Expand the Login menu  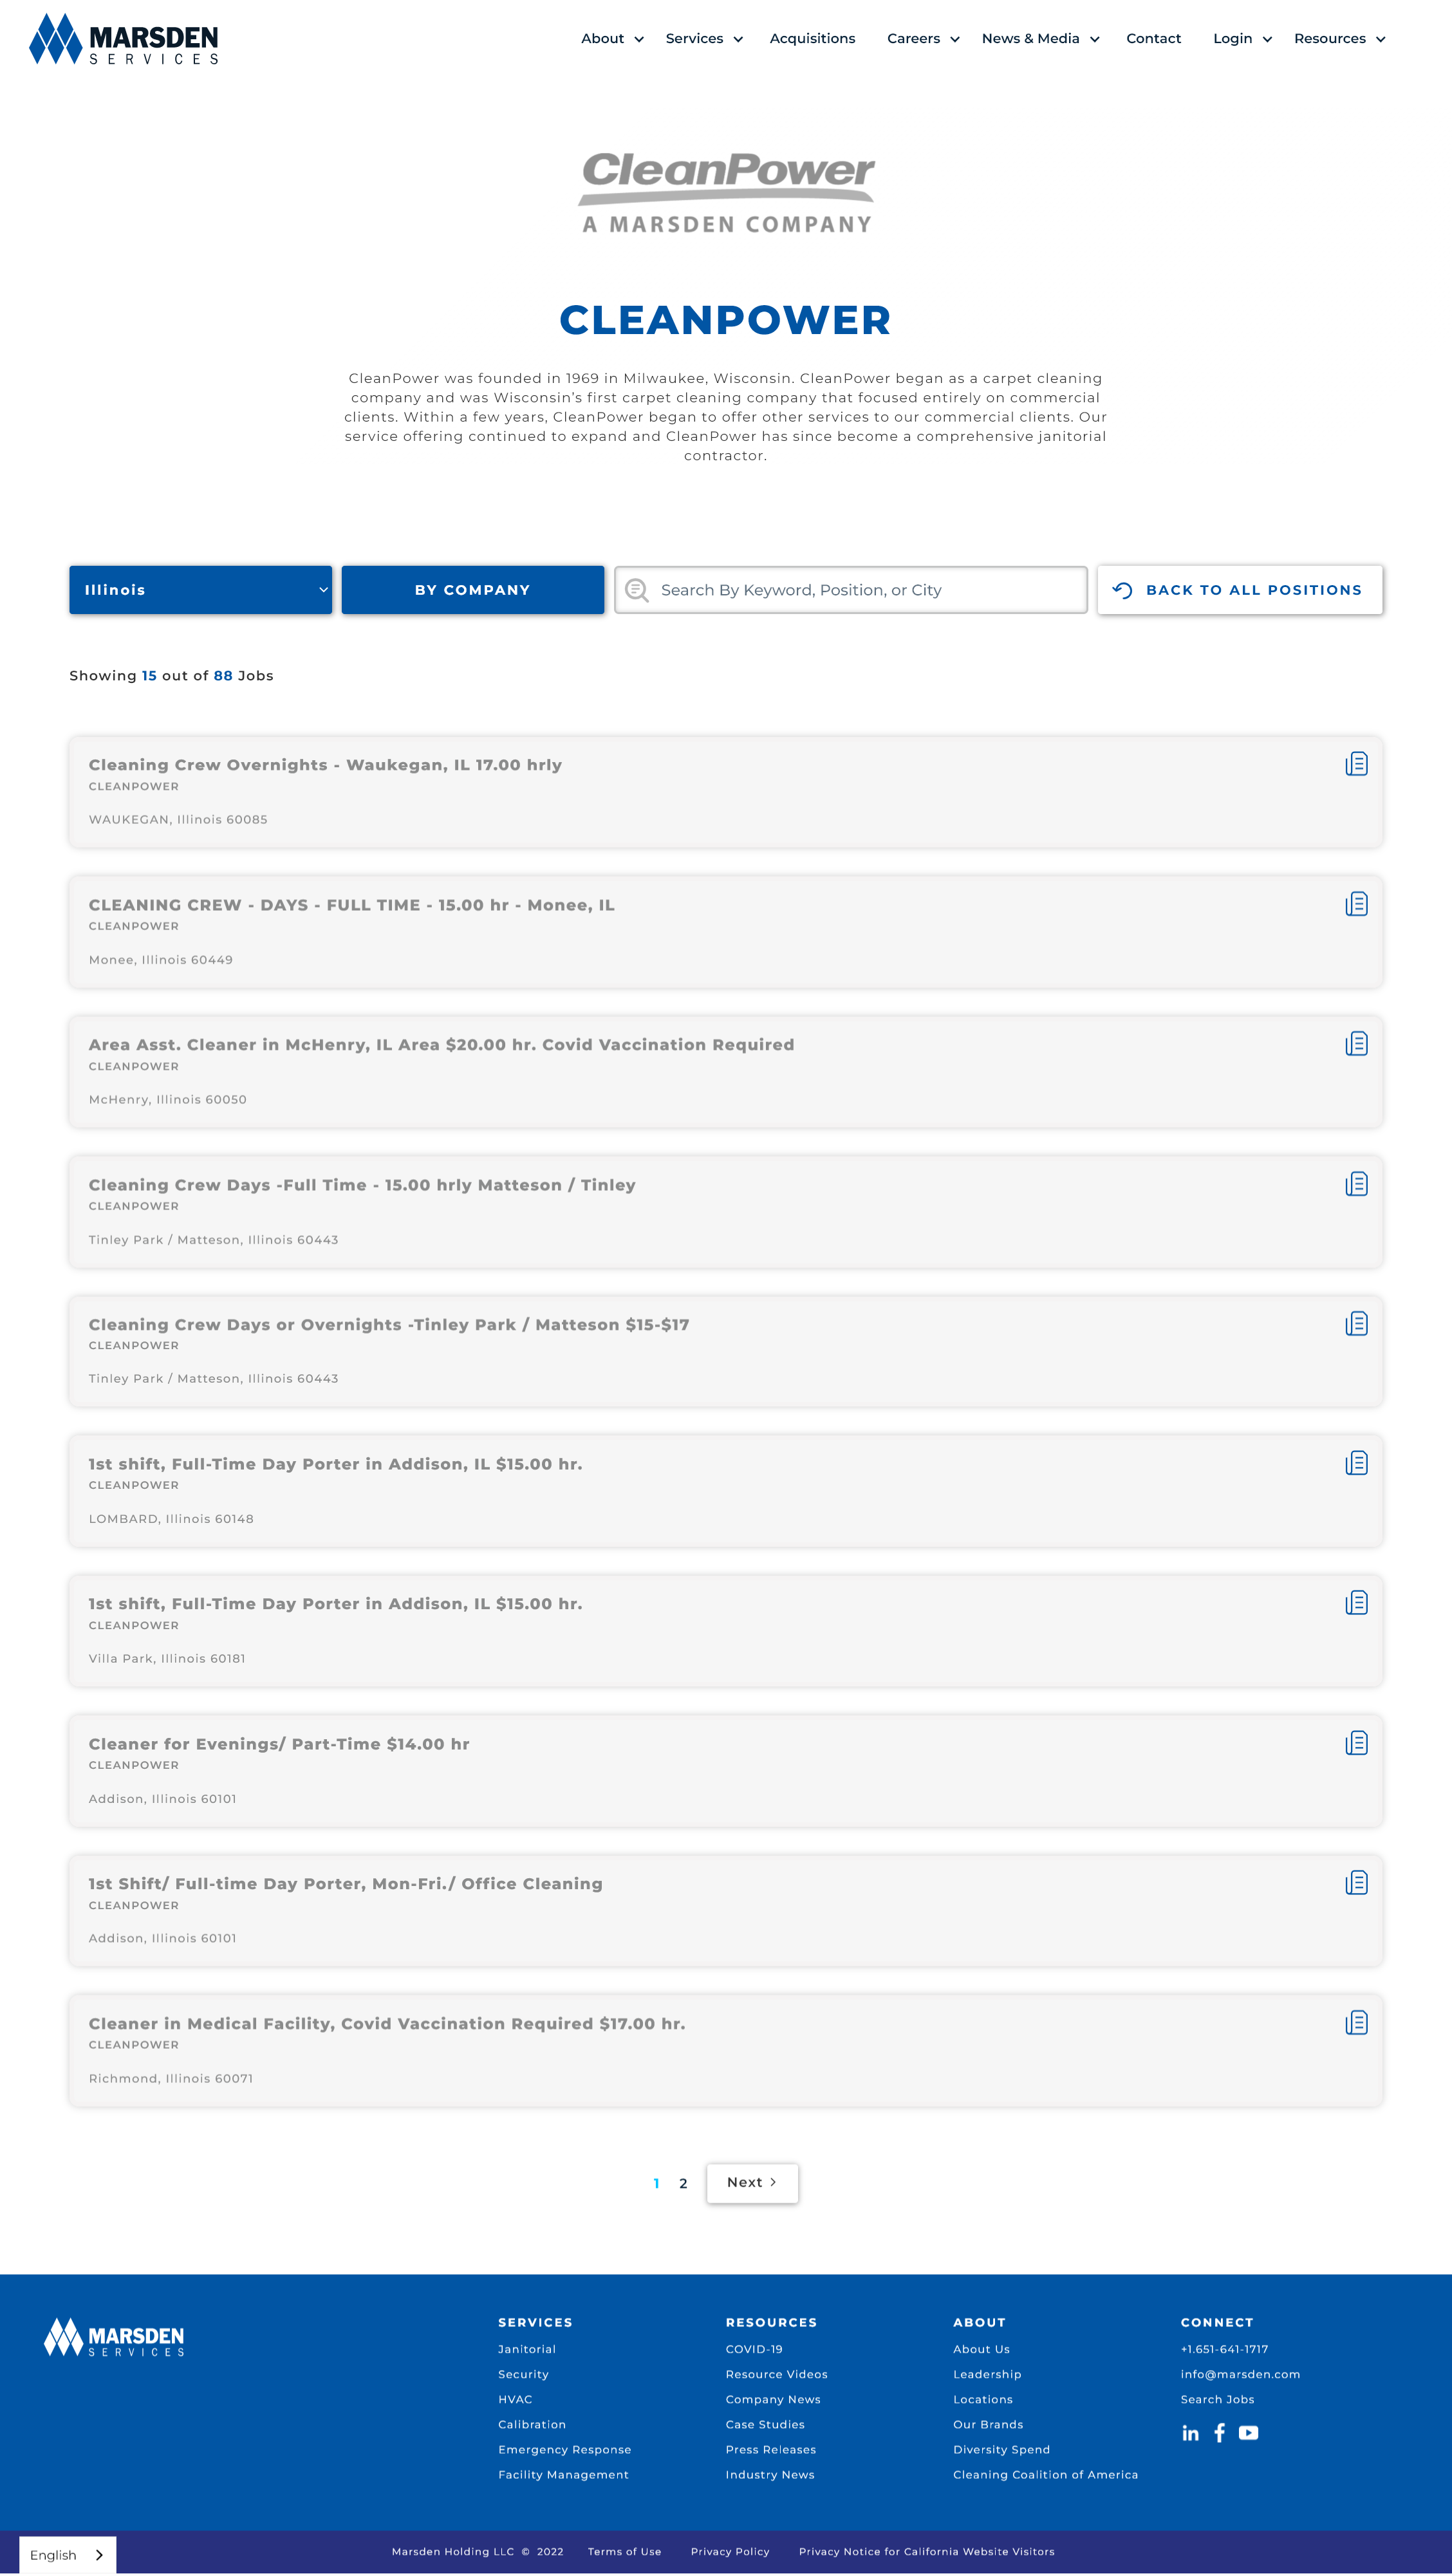tap(1242, 39)
